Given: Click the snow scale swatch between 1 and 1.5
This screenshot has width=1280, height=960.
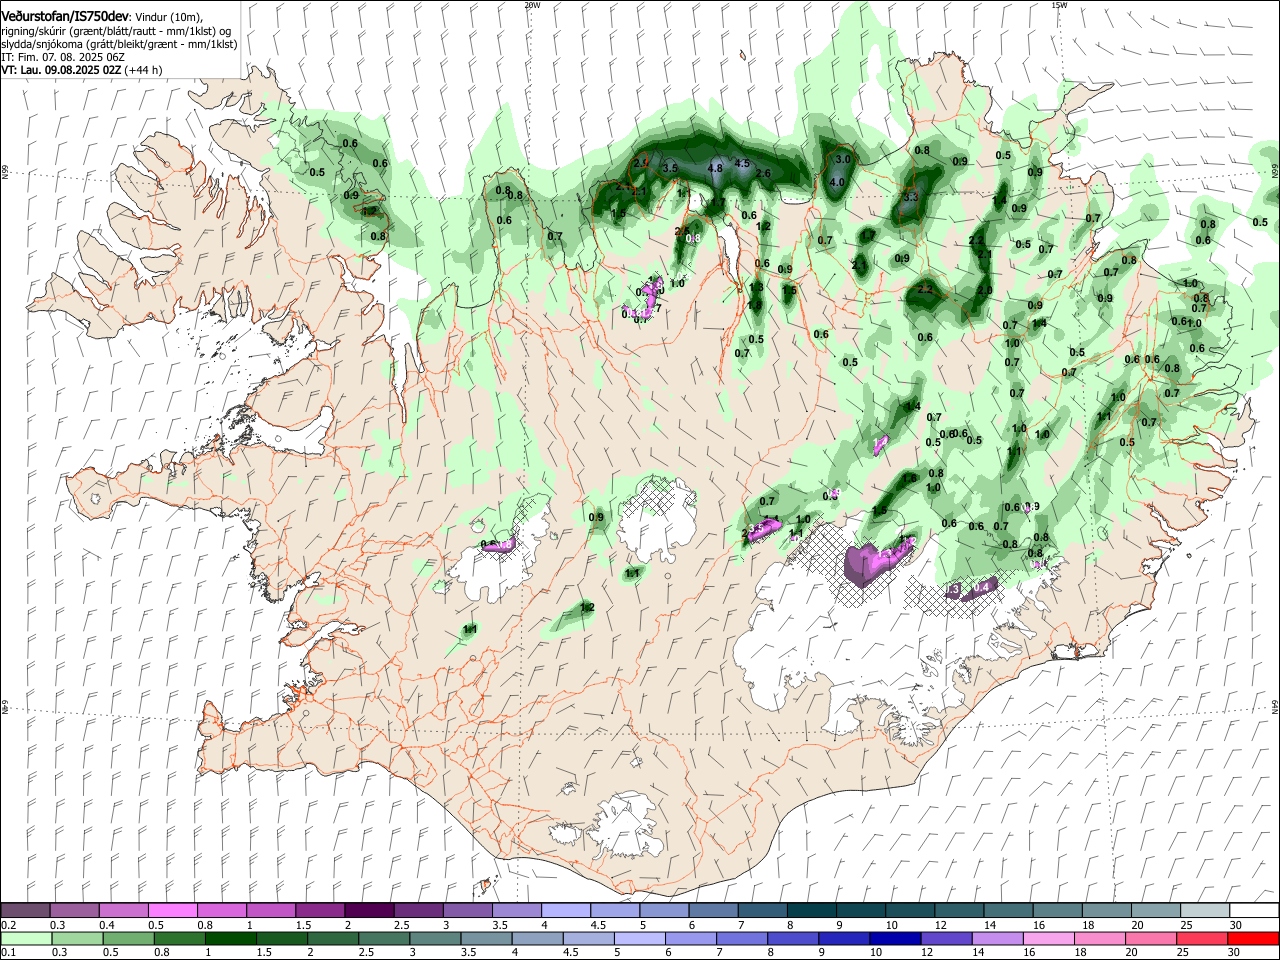Looking at the screenshot, I should (270, 910).
